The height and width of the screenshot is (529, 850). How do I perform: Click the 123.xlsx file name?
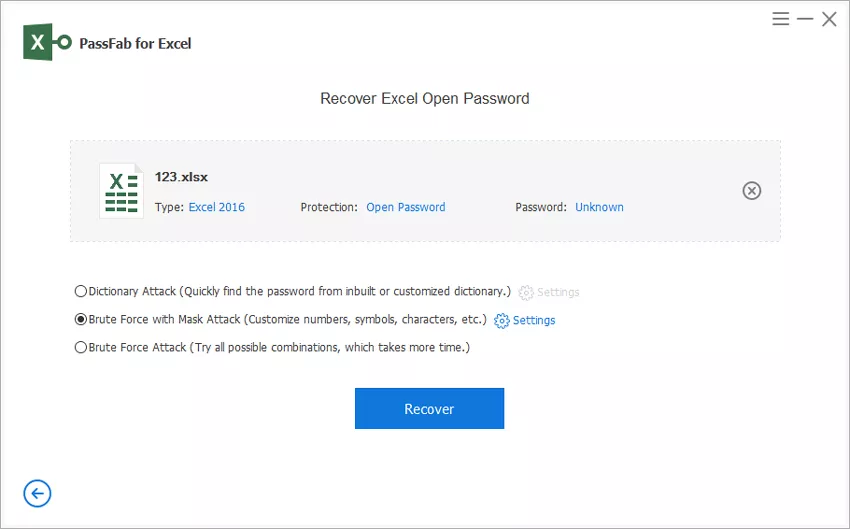[x=181, y=177]
